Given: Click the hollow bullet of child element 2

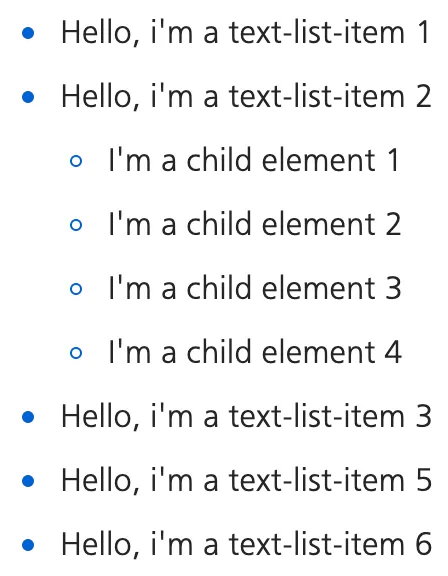Looking at the screenshot, I should 76,225.
